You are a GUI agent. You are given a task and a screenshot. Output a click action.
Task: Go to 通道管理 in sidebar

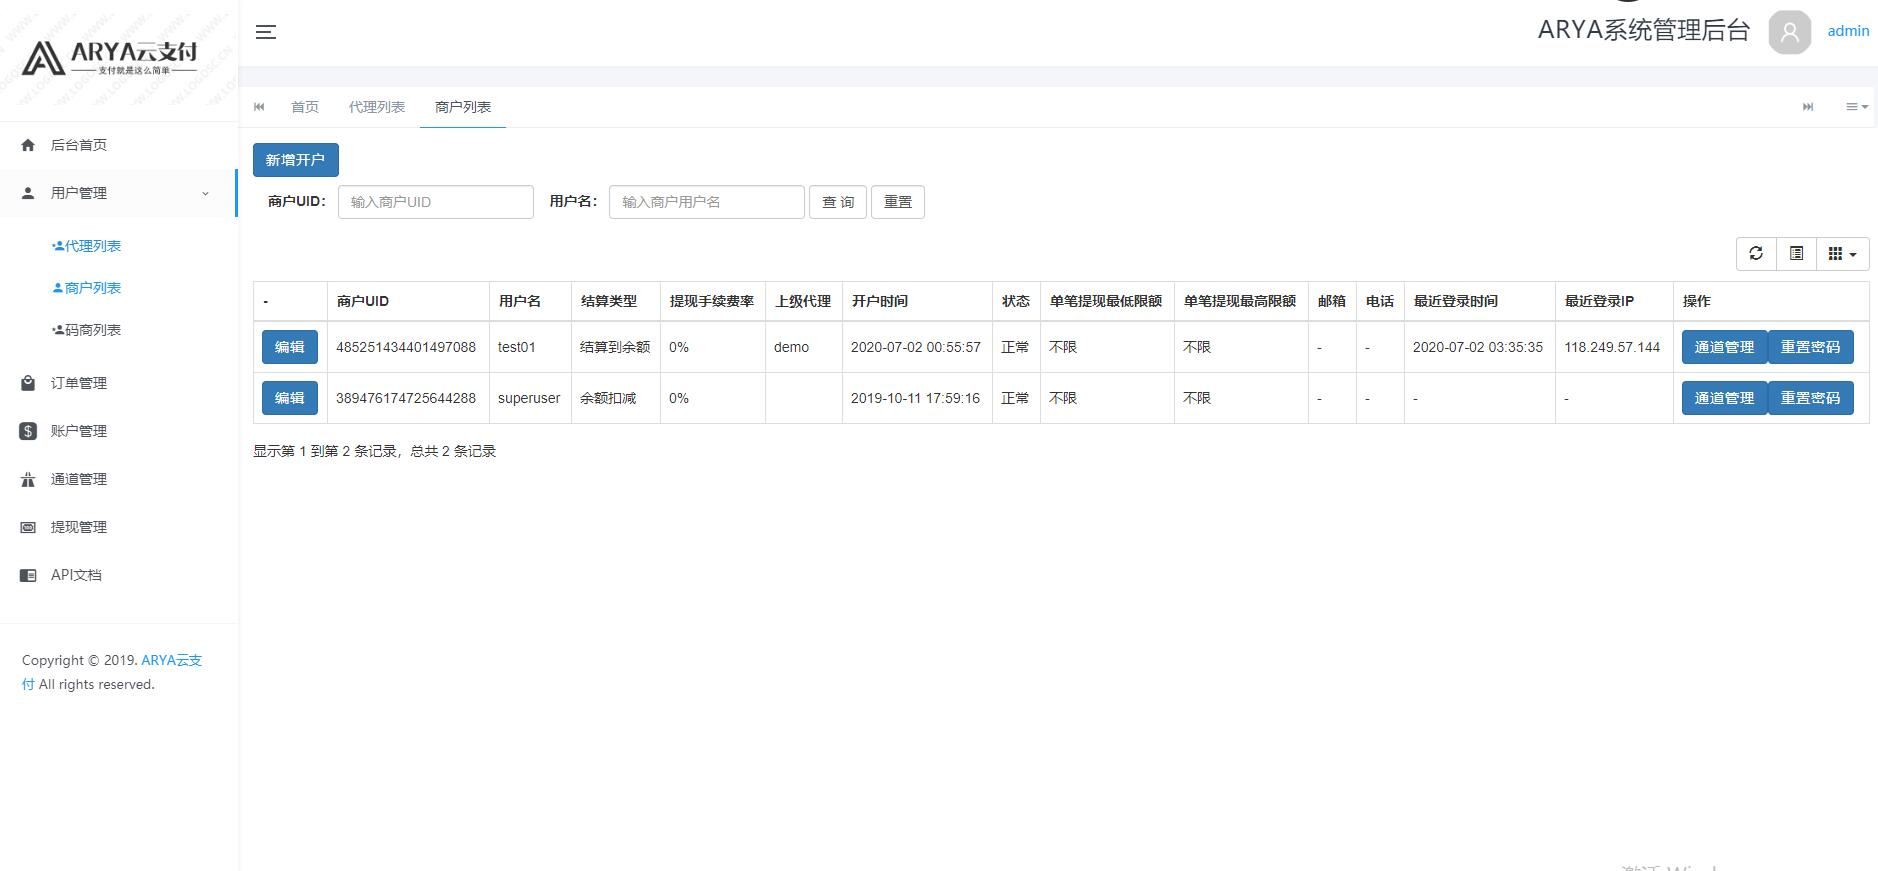118,479
